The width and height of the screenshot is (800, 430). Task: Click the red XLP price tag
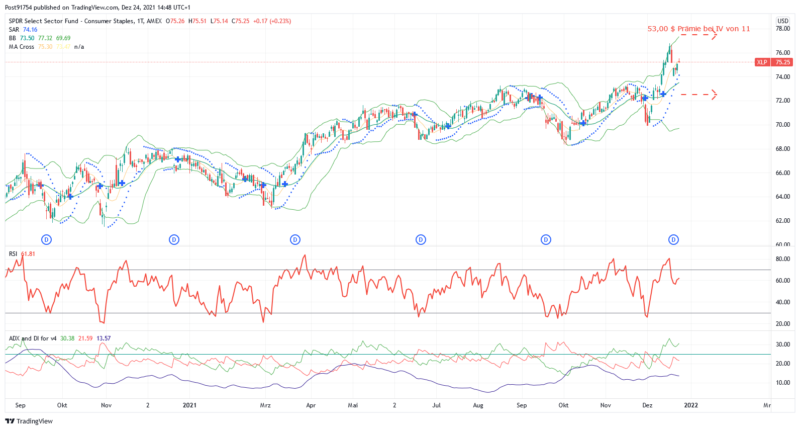click(x=762, y=62)
